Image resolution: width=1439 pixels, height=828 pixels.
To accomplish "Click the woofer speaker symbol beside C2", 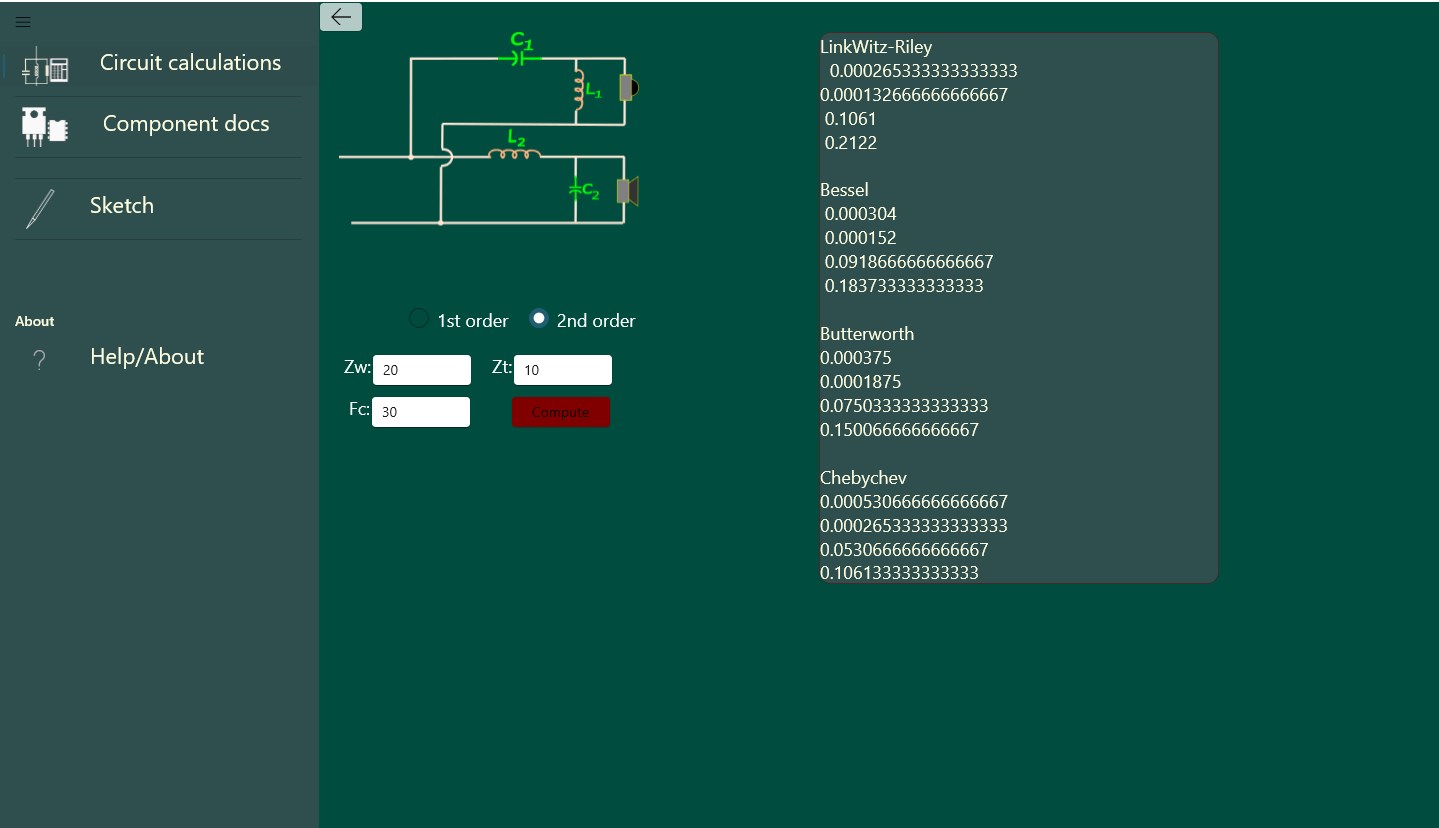I will [626, 192].
